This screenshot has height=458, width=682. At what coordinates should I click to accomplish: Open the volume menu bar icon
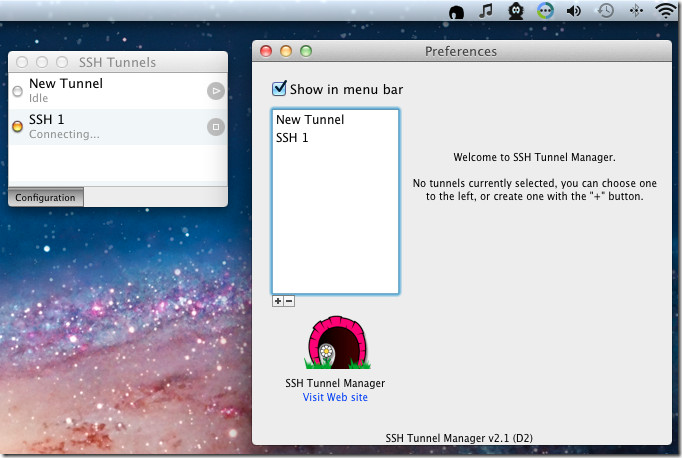(574, 11)
